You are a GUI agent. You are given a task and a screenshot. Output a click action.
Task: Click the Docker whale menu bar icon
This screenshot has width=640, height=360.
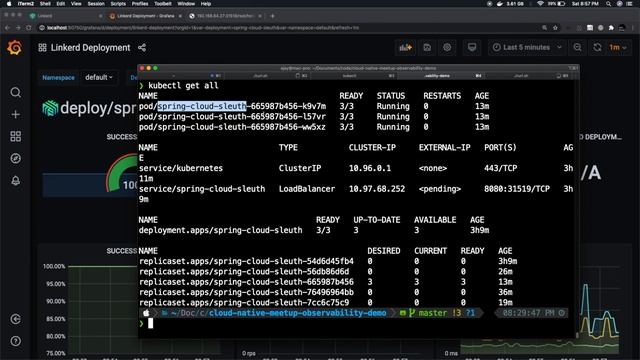point(500,4)
